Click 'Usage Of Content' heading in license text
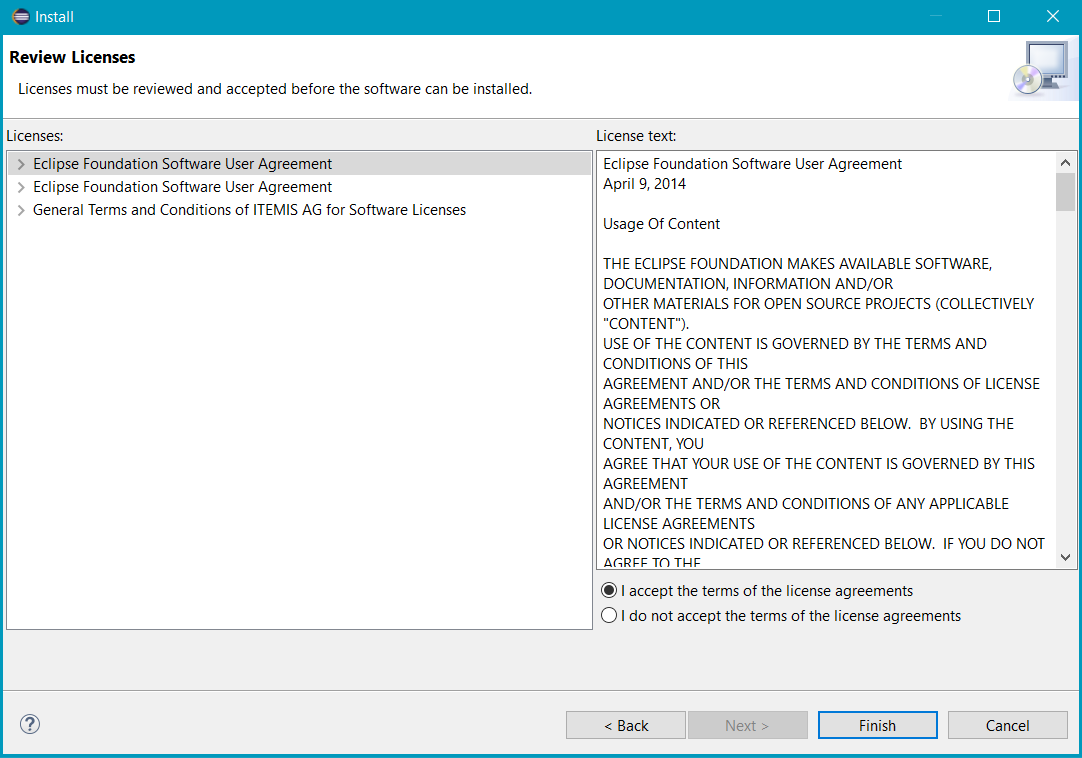Image resolution: width=1082 pixels, height=758 pixels. (x=661, y=224)
